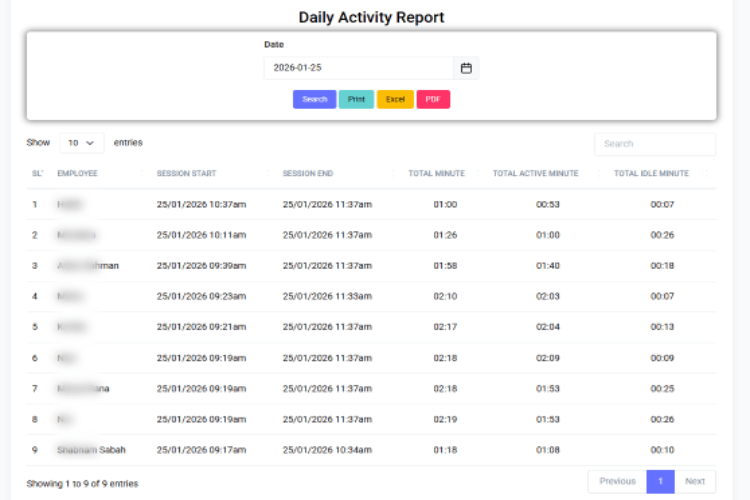Select the row with session start 09:17am
This screenshot has height=500, width=750.
pyautogui.click(x=201, y=450)
